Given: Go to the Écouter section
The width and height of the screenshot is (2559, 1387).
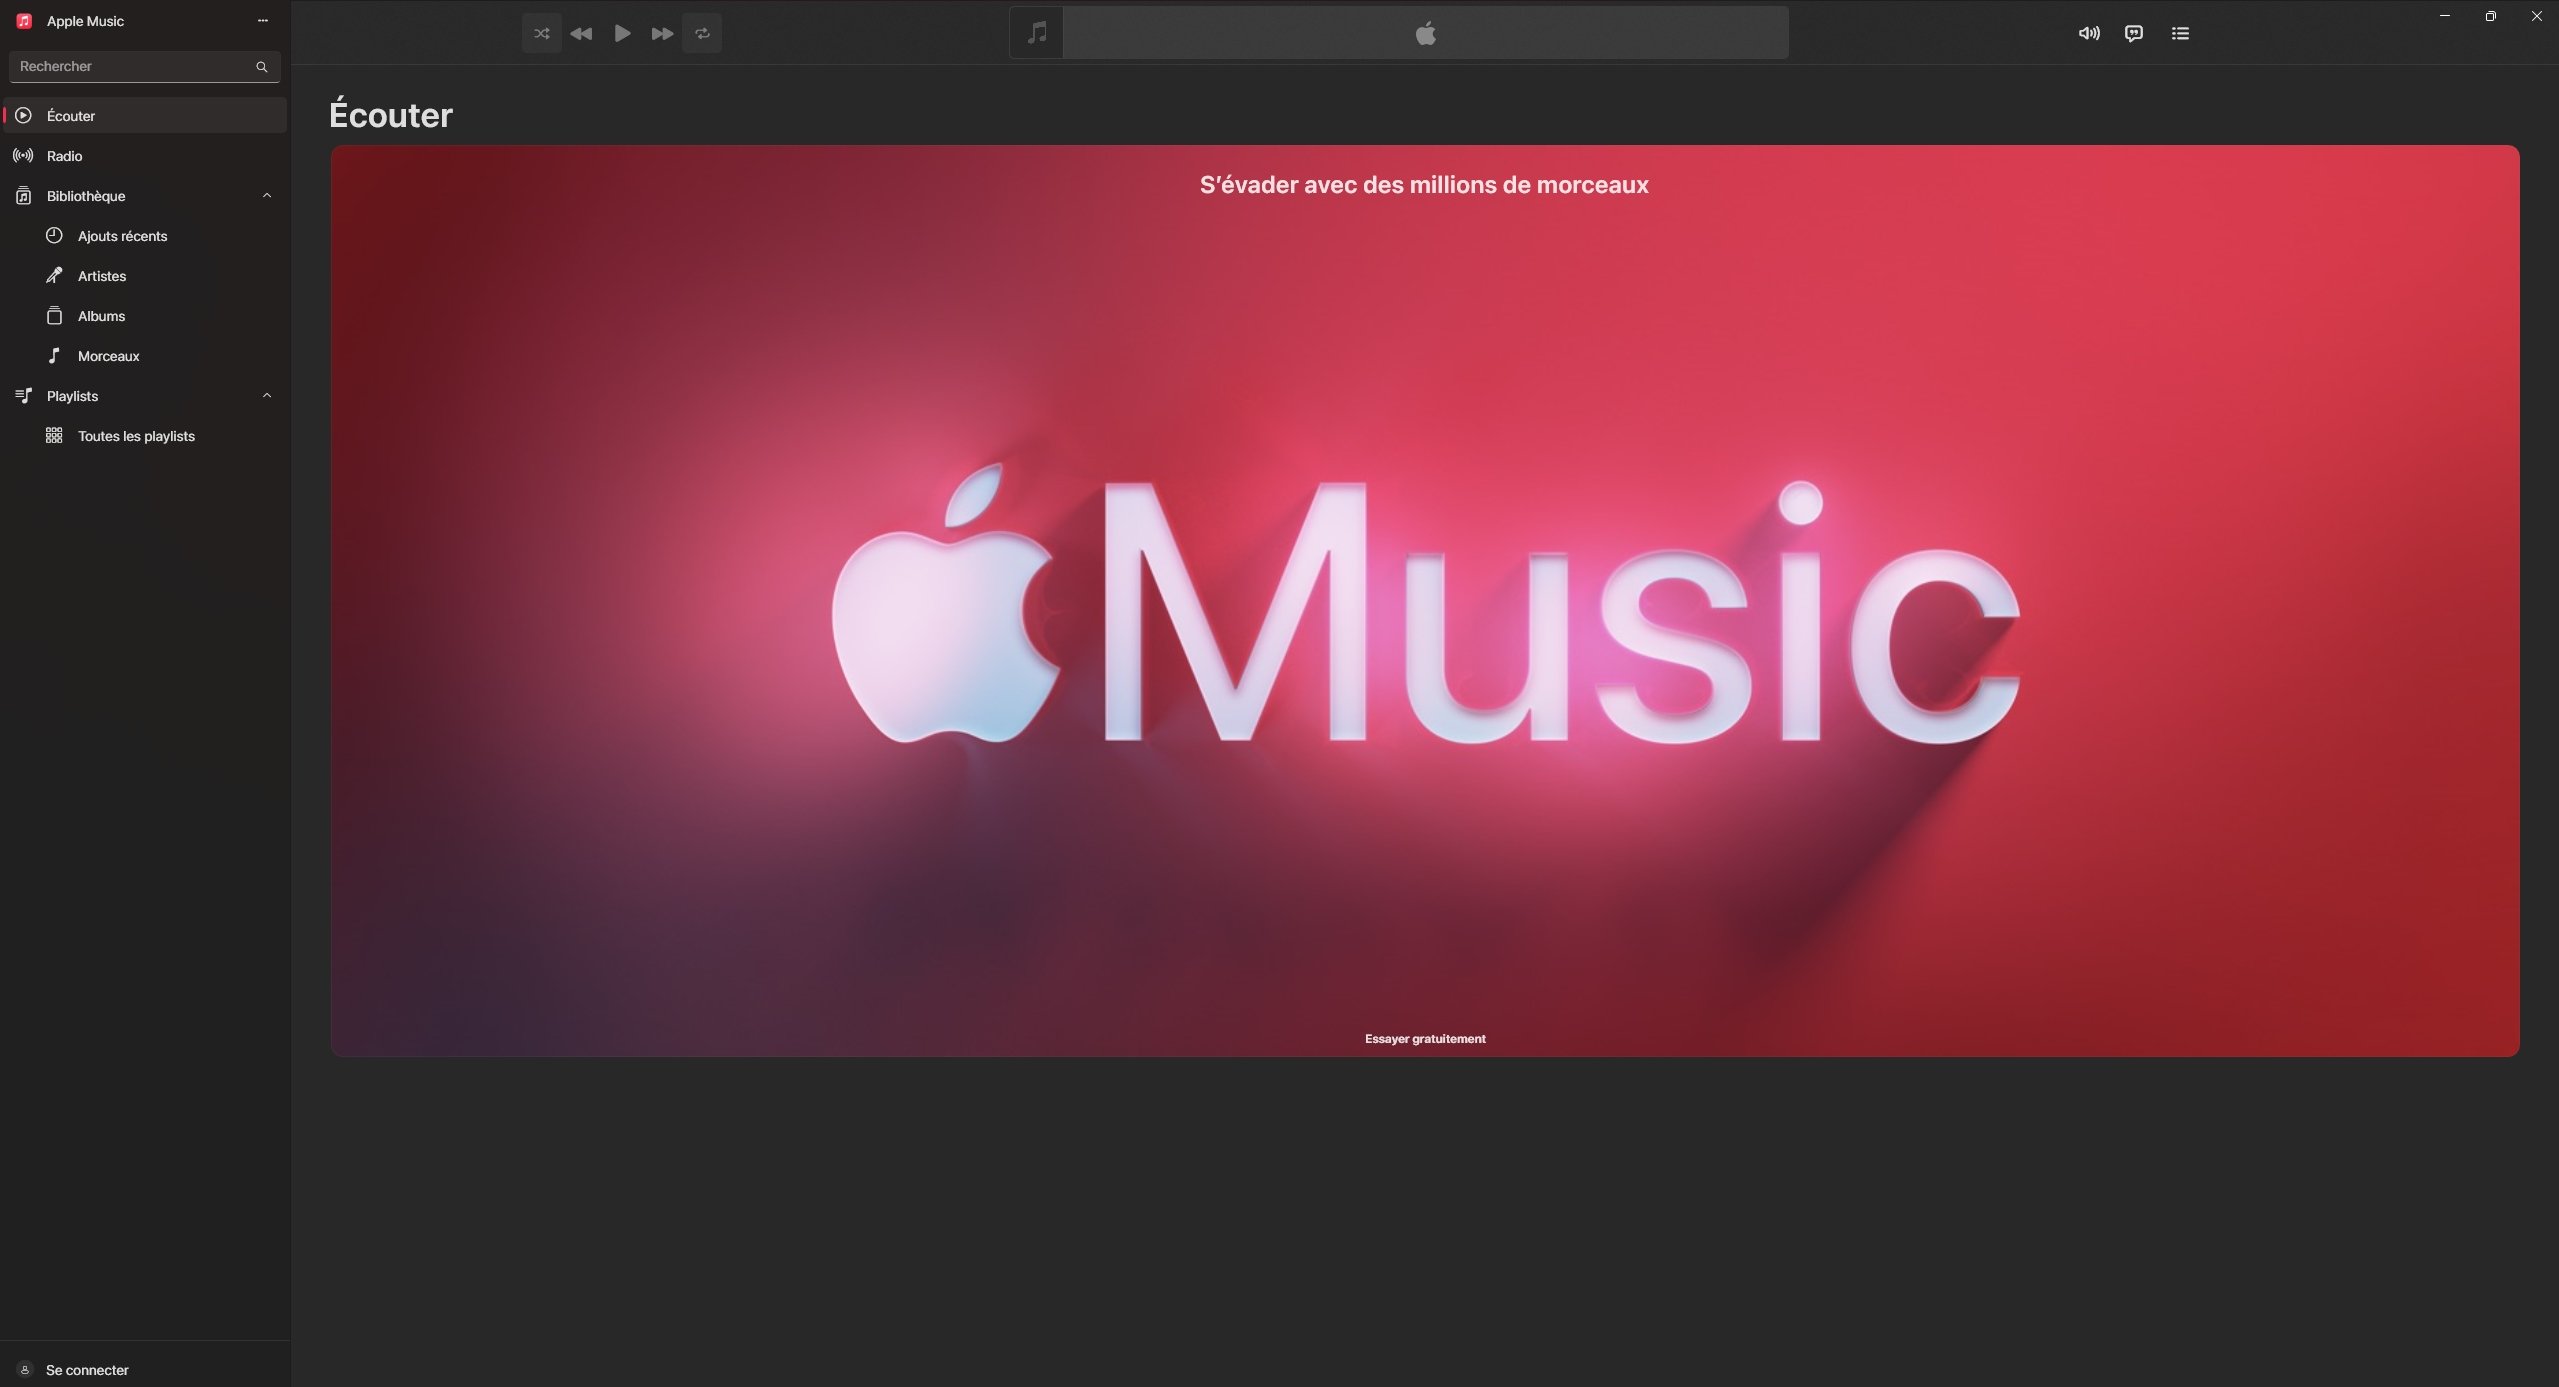Looking at the screenshot, I should [x=70, y=115].
